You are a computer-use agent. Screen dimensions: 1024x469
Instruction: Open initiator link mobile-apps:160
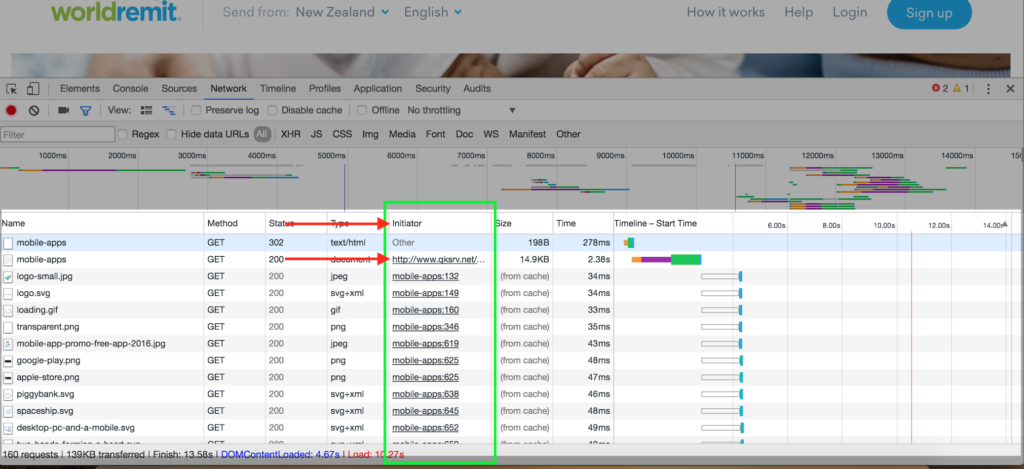pos(425,310)
